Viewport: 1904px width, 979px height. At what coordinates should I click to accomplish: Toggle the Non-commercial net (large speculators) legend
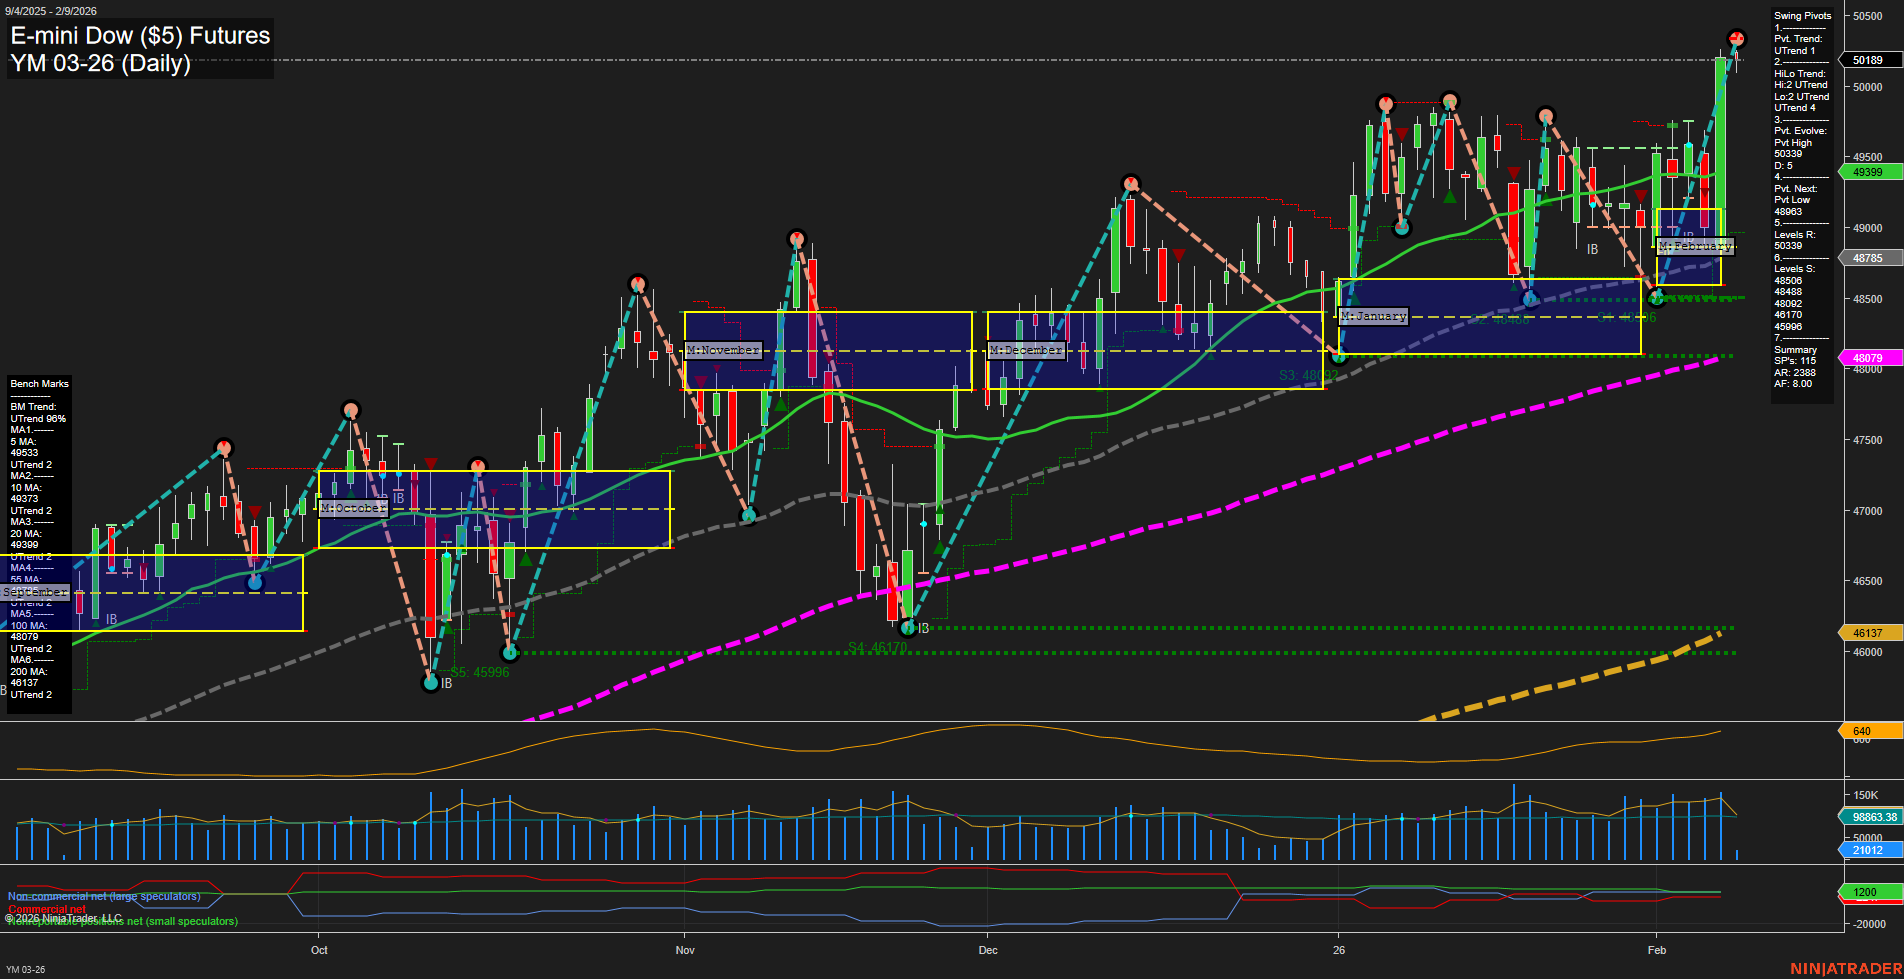[103, 896]
